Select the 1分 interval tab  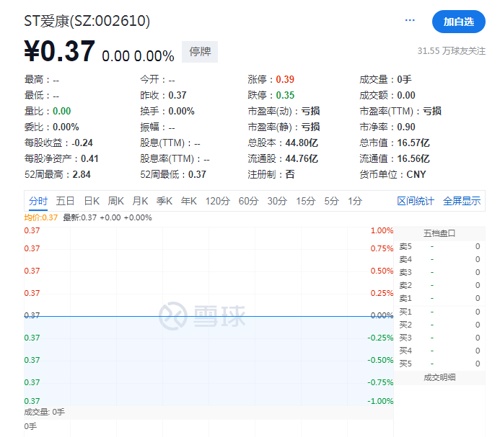click(355, 201)
